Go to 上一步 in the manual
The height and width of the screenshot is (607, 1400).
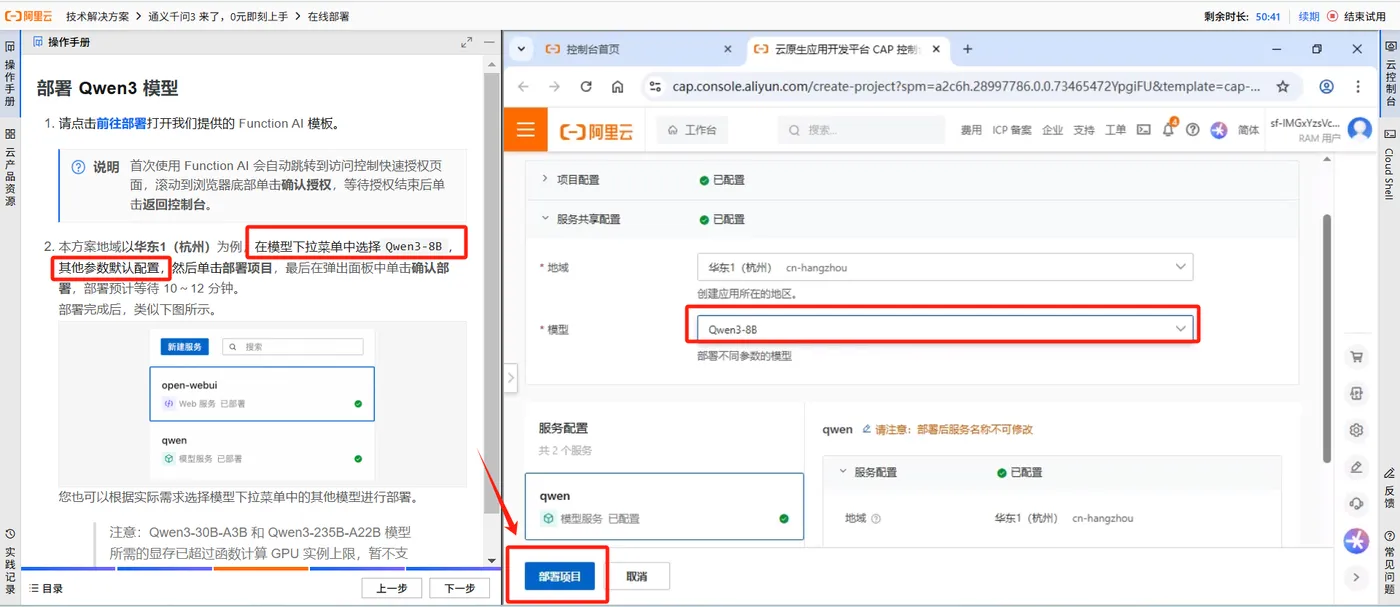391,588
